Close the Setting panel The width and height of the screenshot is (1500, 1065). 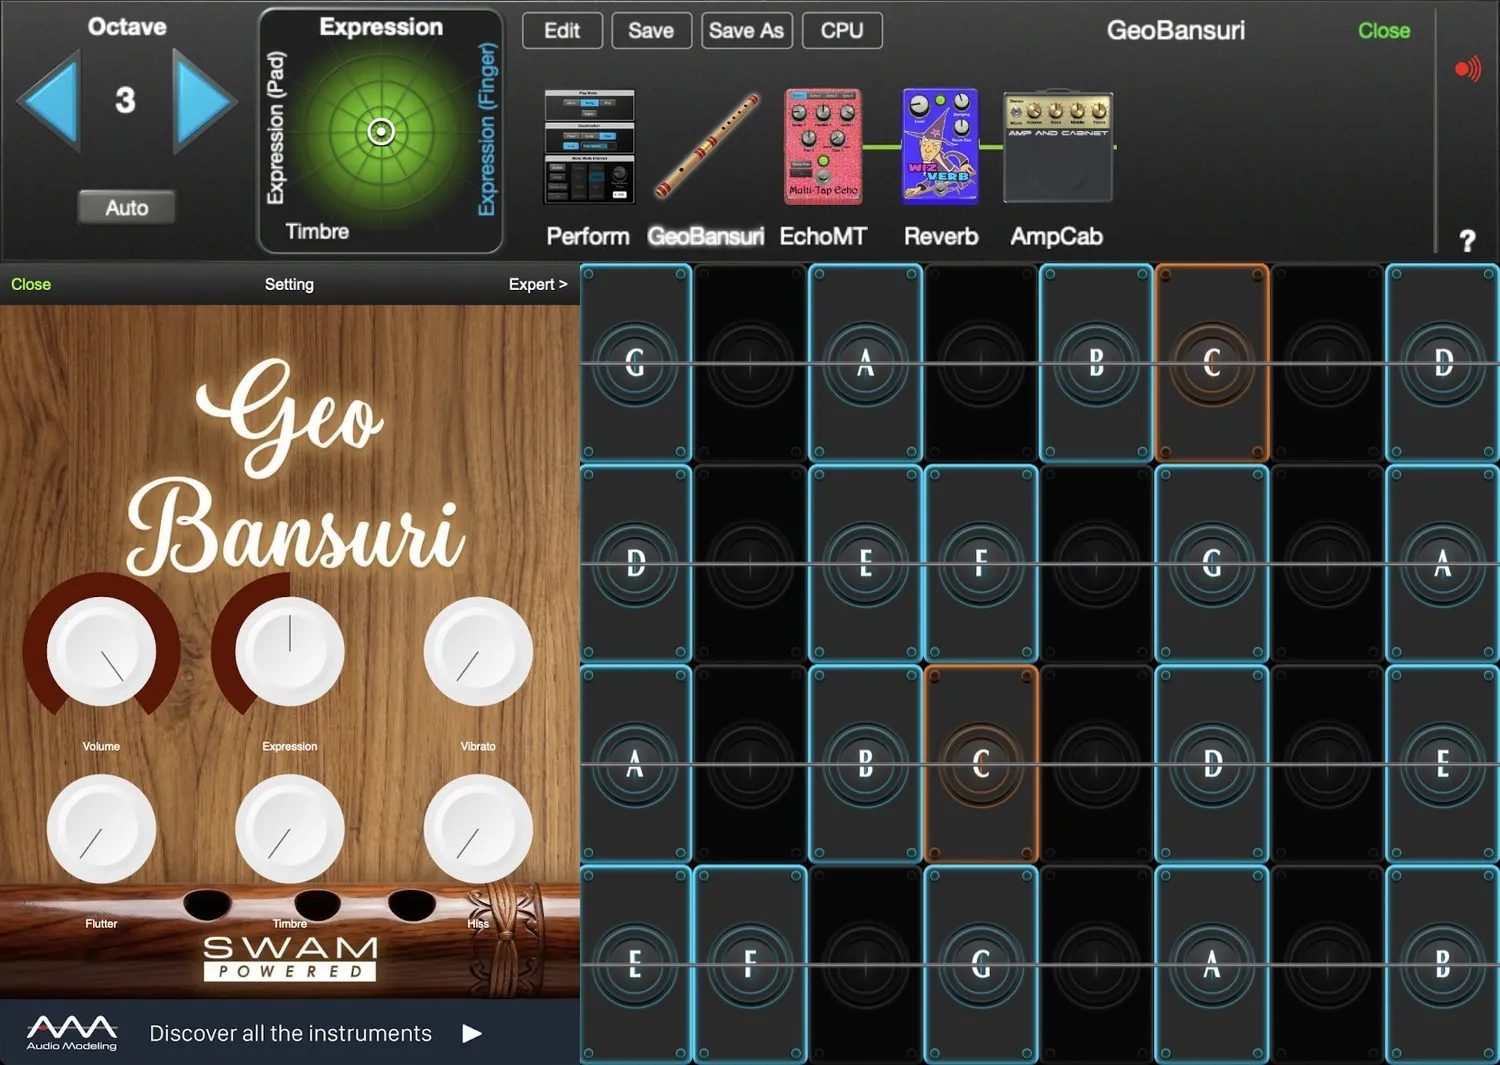click(31, 284)
